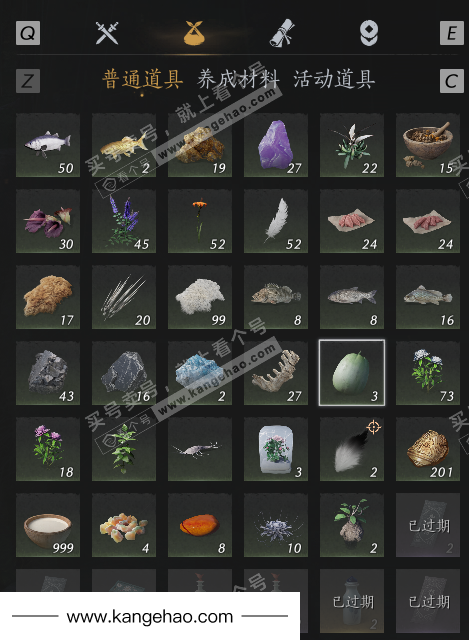This screenshot has height=640, width=469.
Task: Open the coin currency category icon
Action: pyautogui.click(x=369, y=33)
